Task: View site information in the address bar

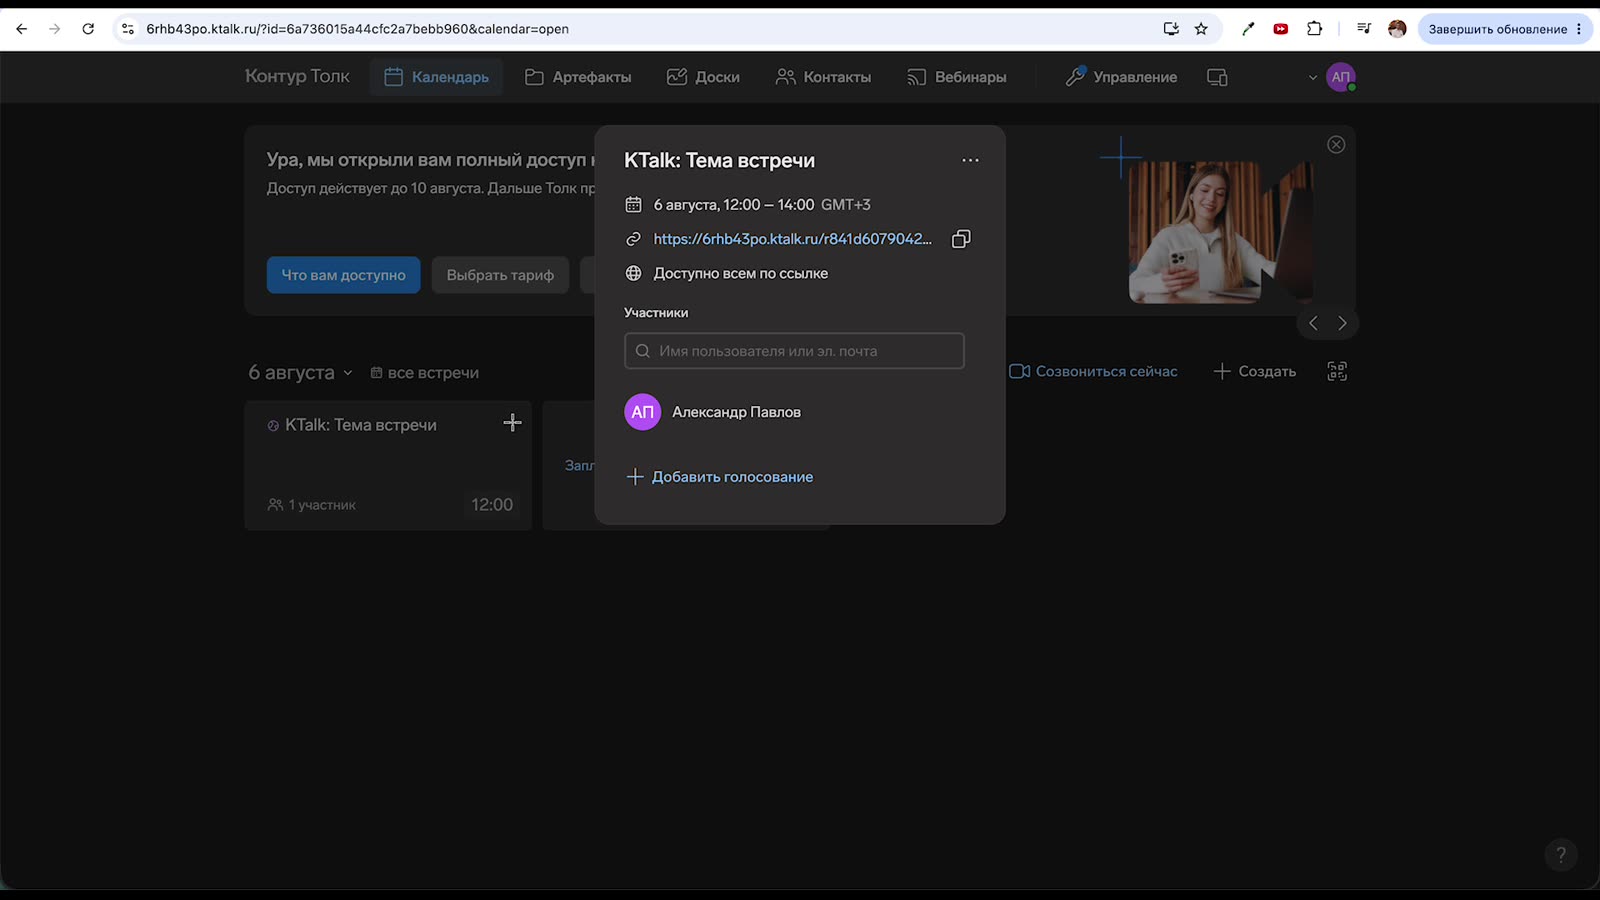Action: pos(128,29)
